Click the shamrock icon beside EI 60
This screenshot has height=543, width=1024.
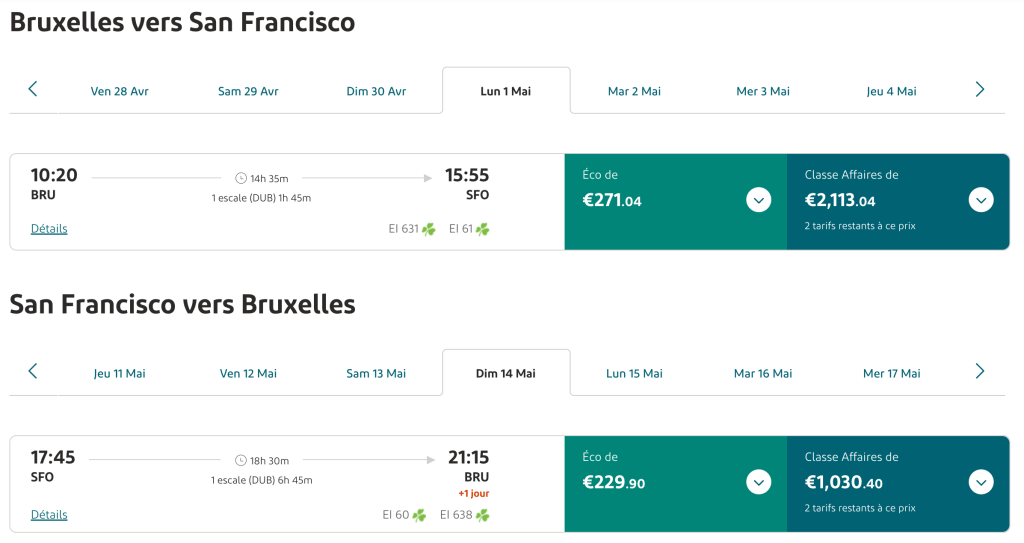click(x=419, y=515)
